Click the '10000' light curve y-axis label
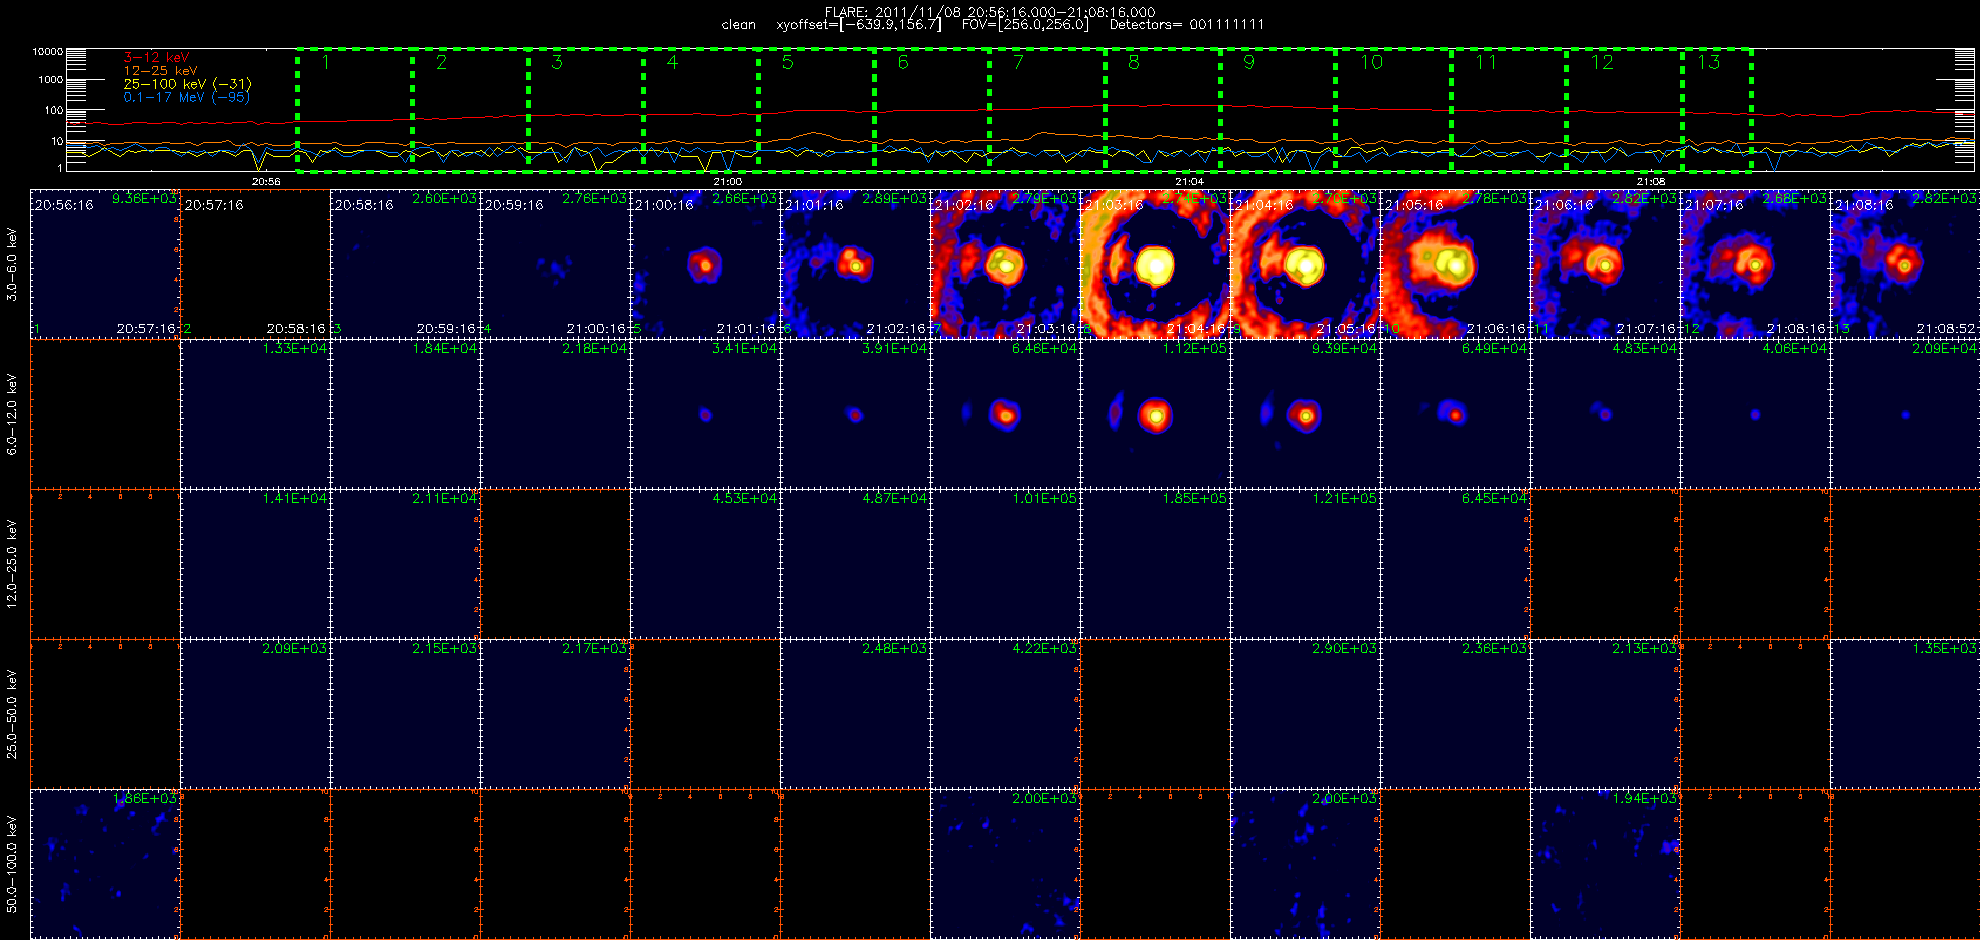The image size is (1980, 940). pos(47,52)
